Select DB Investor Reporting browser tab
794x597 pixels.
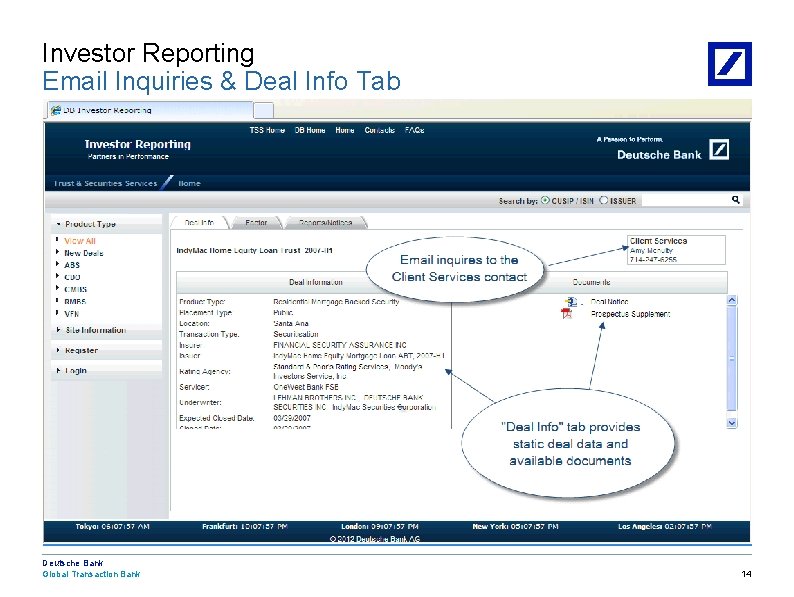150,110
